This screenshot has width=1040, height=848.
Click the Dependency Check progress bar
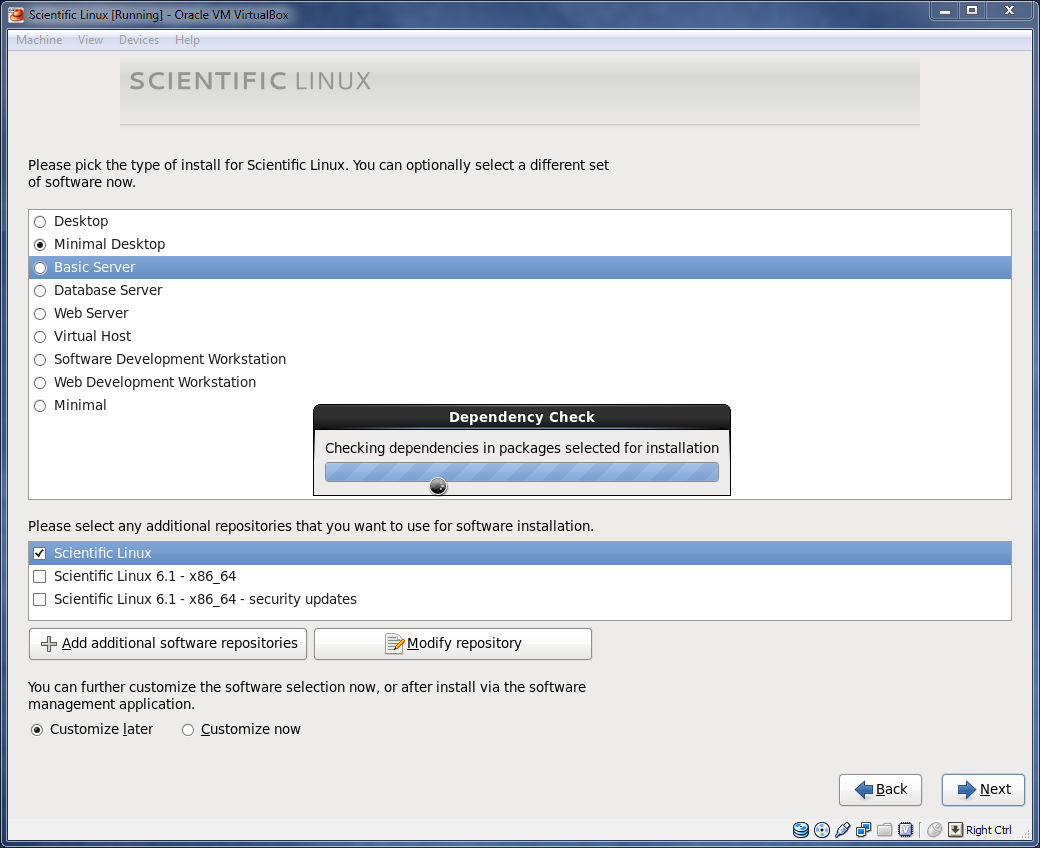(522, 472)
